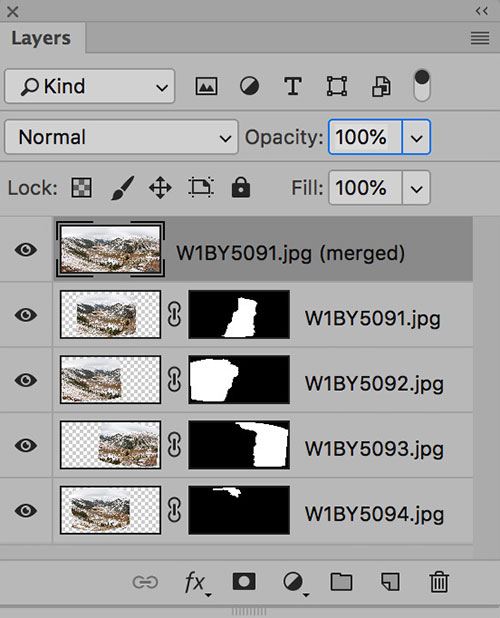
Task: Select W1BY5091.jpg layer image thumbnail
Action: coord(110,315)
